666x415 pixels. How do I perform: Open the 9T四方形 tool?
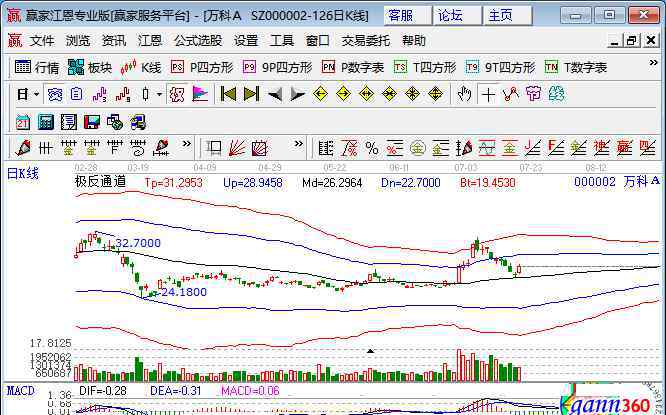click(x=500, y=67)
